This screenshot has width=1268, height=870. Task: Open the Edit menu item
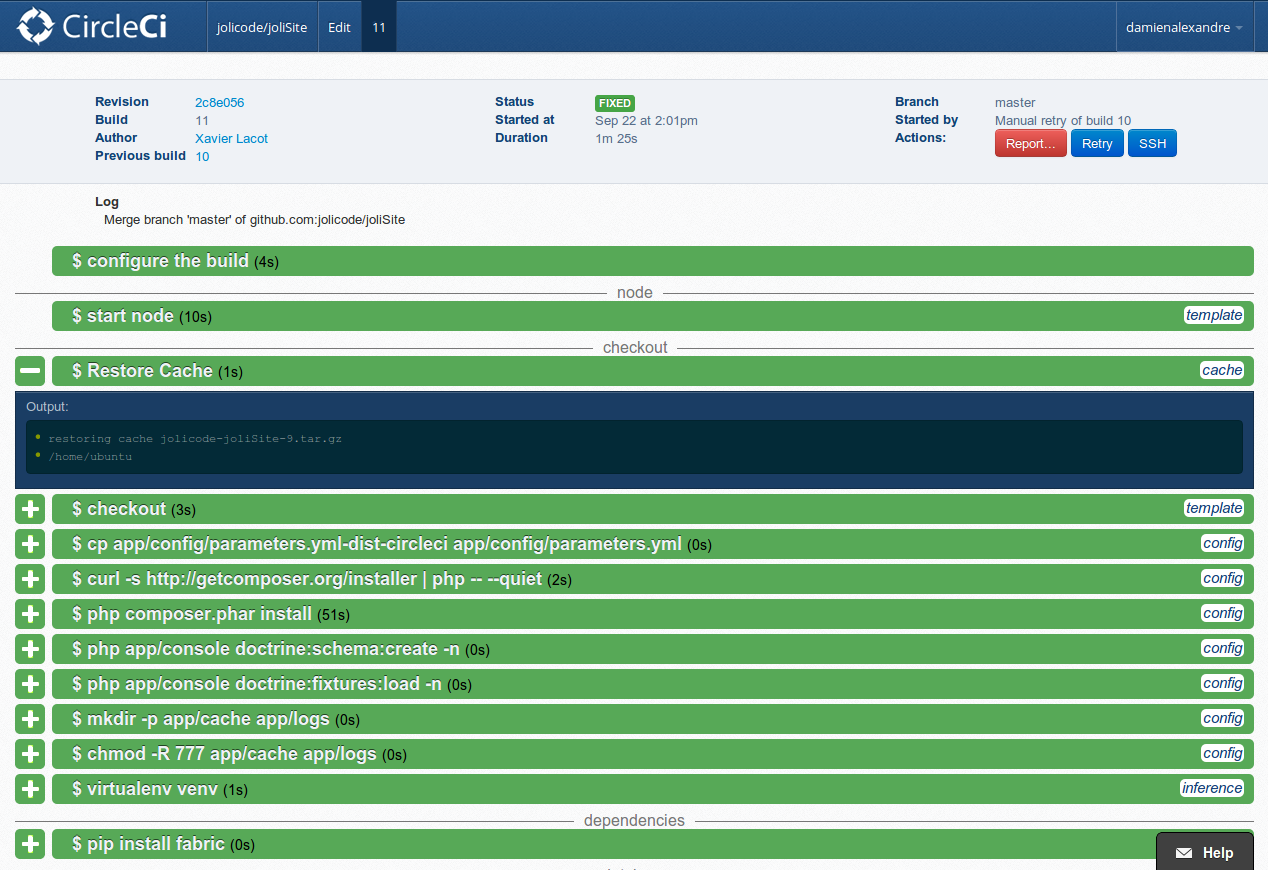pos(339,27)
